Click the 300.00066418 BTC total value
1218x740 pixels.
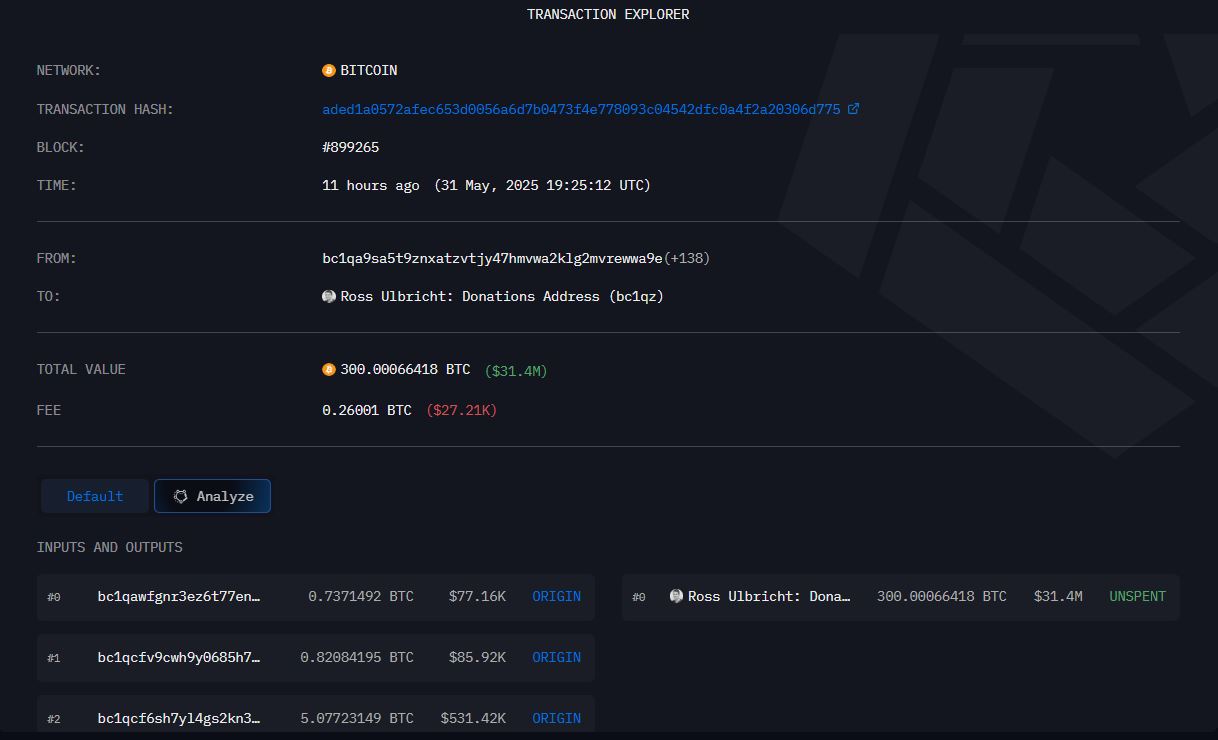click(405, 369)
